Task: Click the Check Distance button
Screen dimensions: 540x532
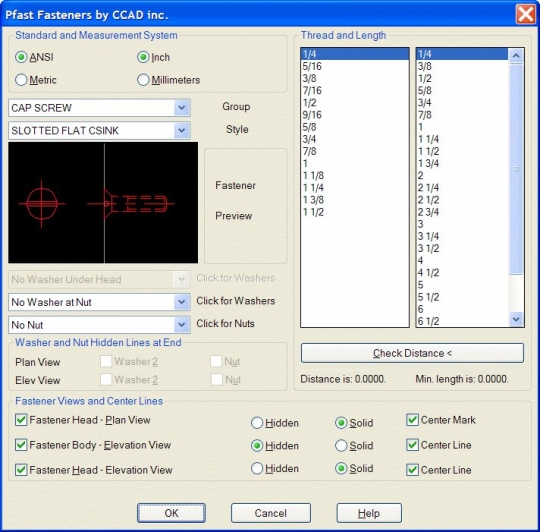Action: 412,353
